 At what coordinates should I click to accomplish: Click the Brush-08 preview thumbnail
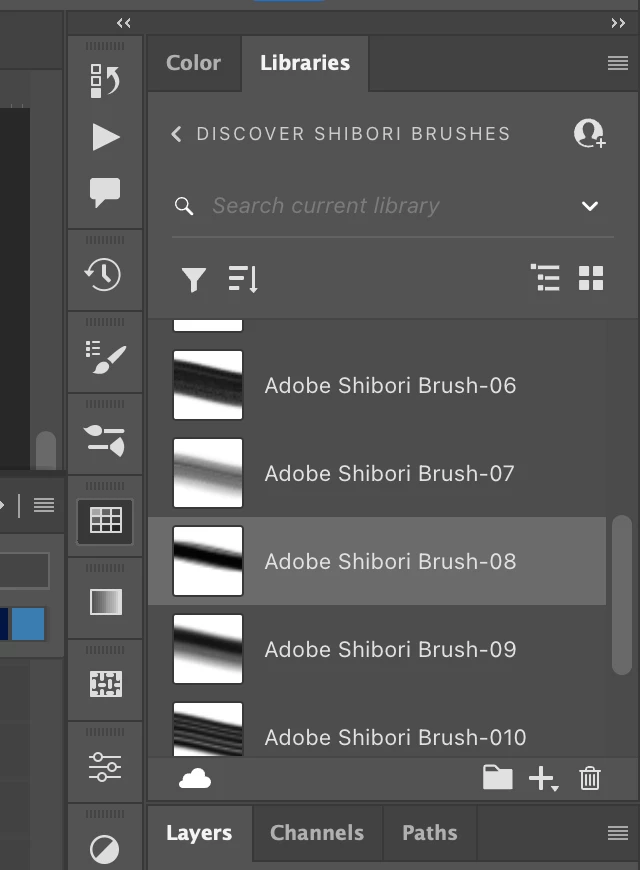coord(208,561)
